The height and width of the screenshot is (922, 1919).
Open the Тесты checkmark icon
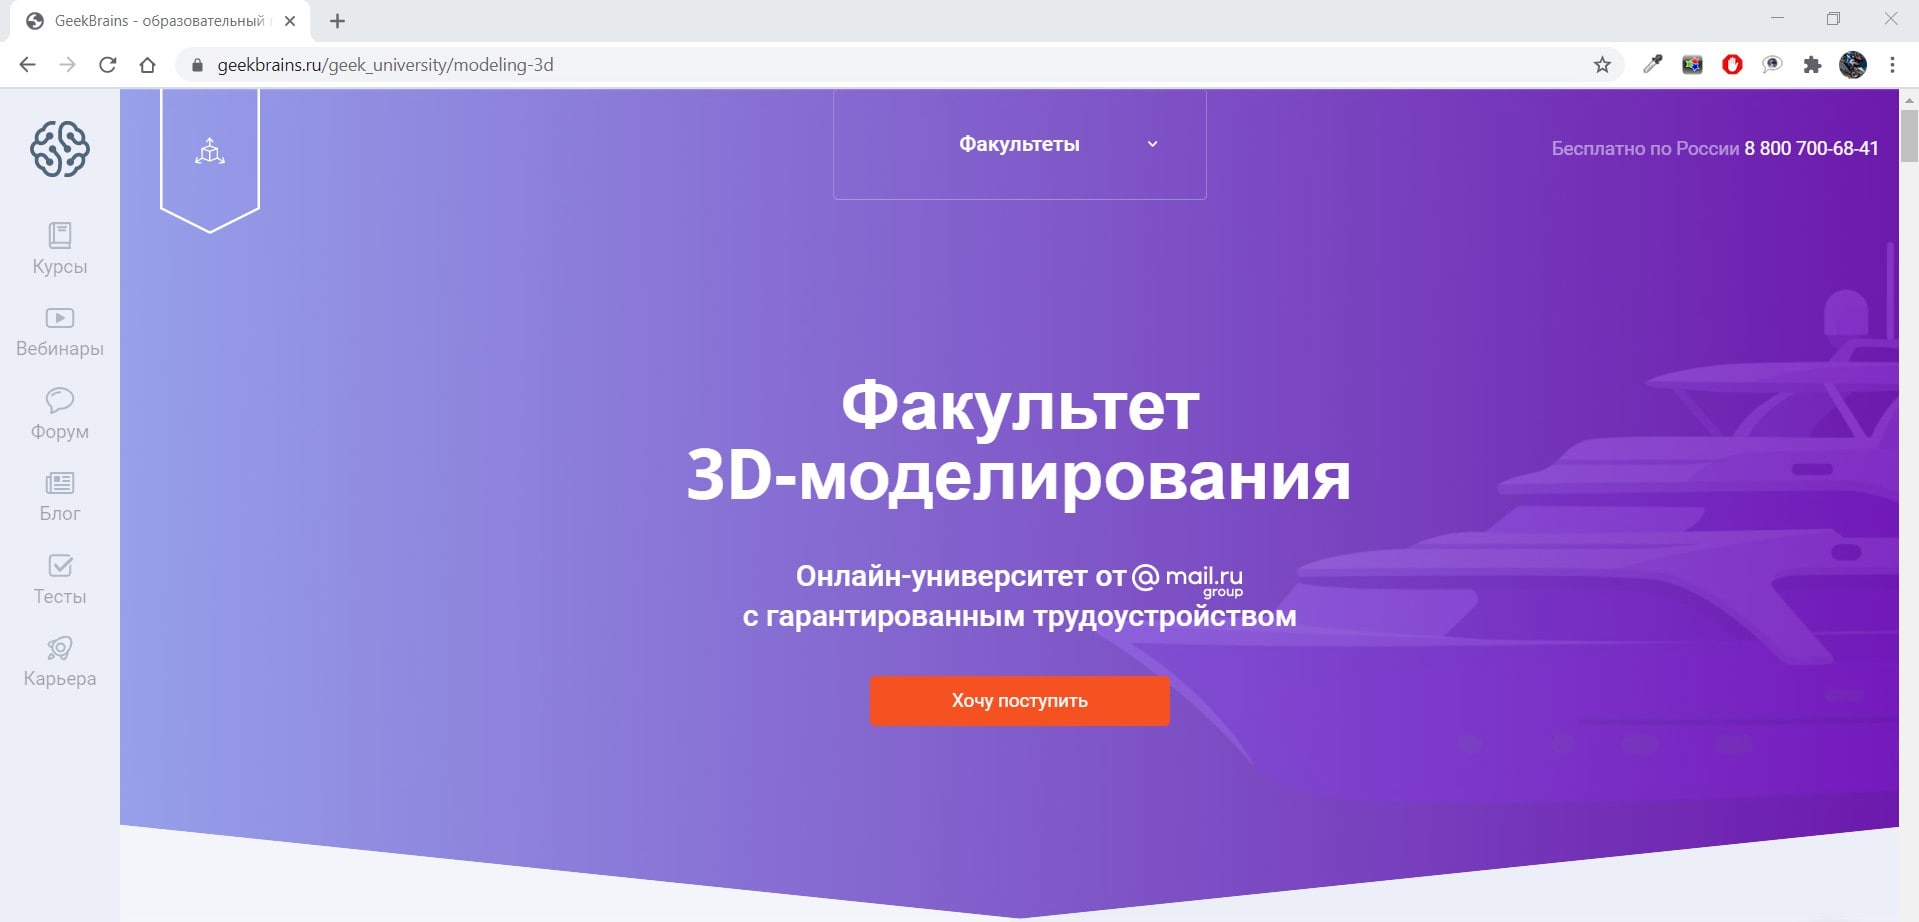coord(60,565)
